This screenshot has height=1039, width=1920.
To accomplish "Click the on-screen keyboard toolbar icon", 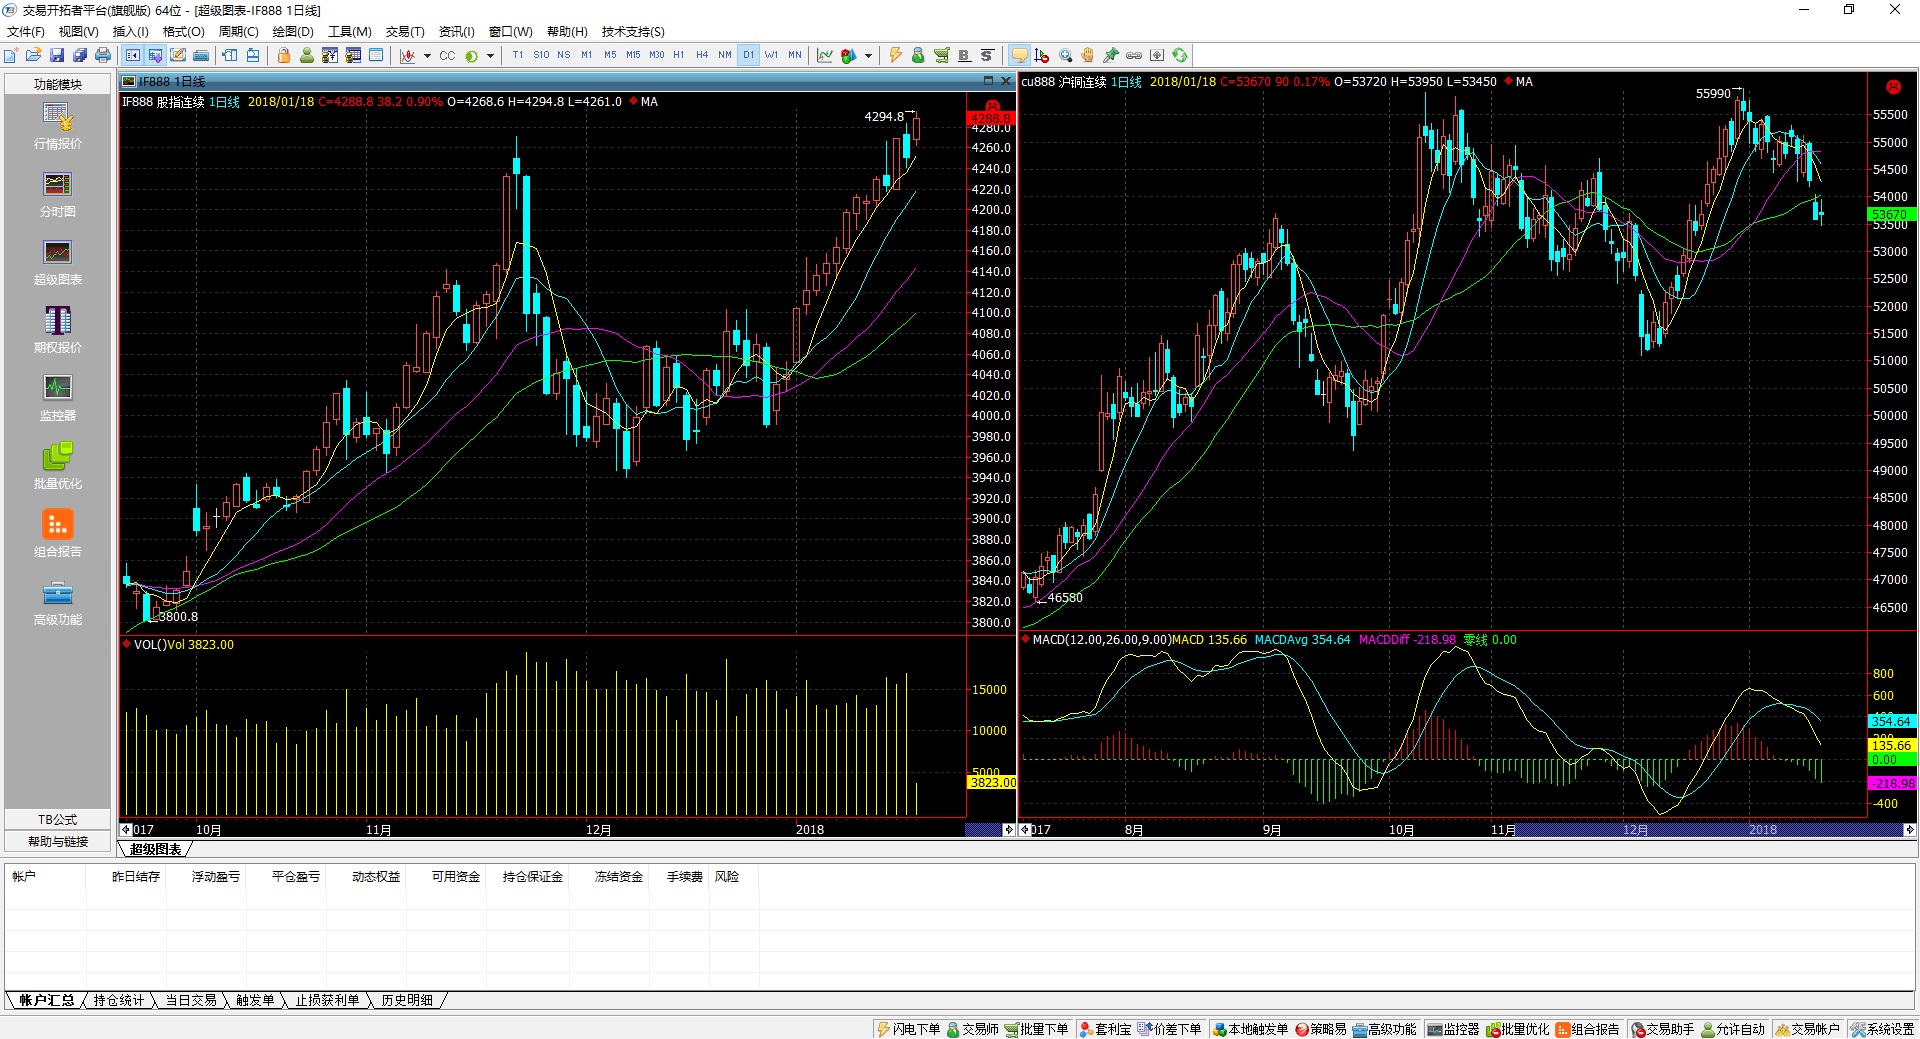I will click(x=201, y=55).
